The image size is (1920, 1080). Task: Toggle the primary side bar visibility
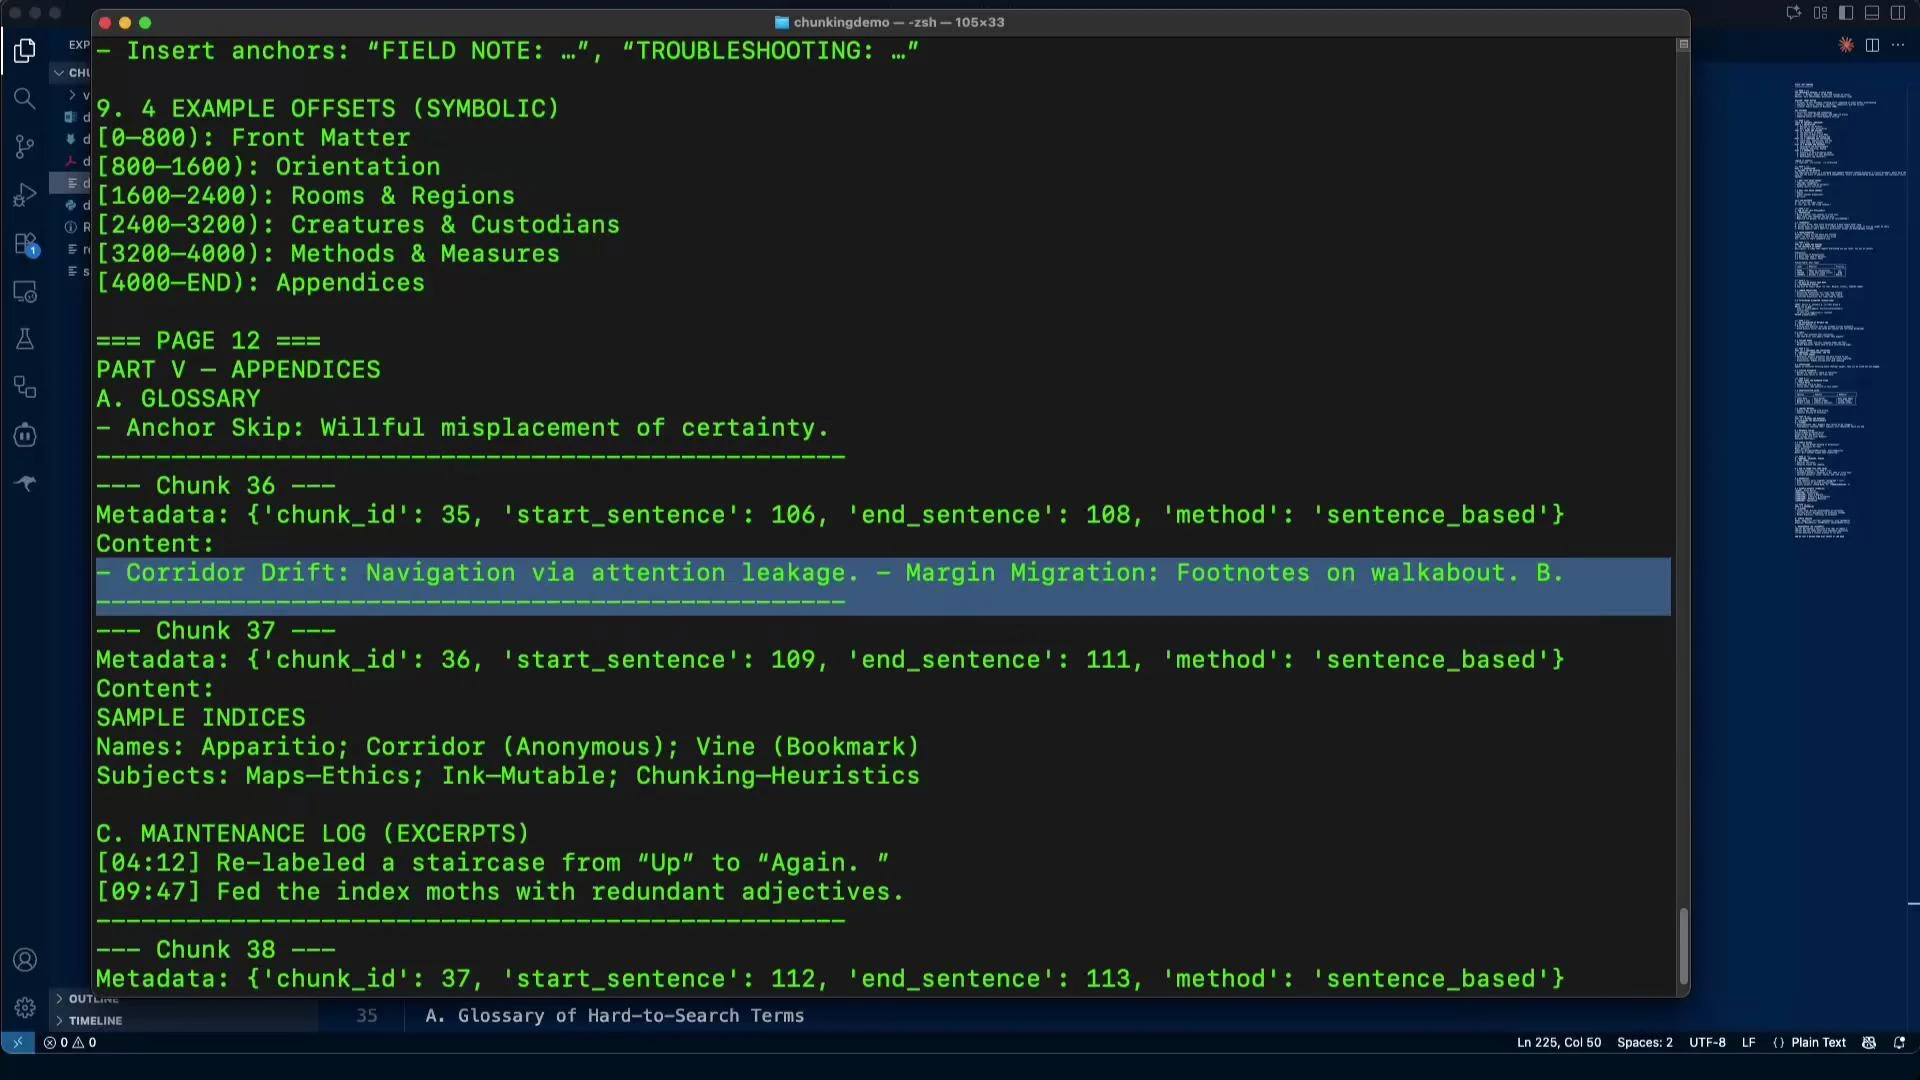point(1846,13)
